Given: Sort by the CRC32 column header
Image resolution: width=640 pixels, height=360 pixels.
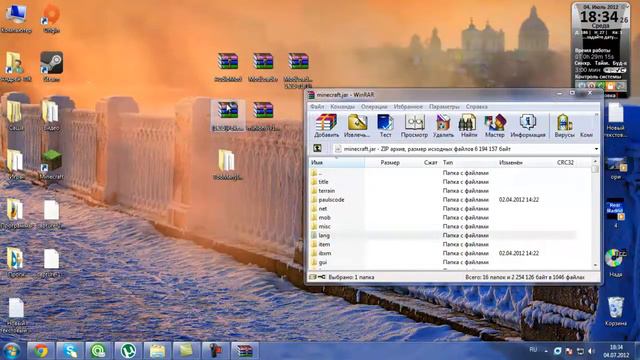Looking at the screenshot, I should pyautogui.click(x=565, y=162).
